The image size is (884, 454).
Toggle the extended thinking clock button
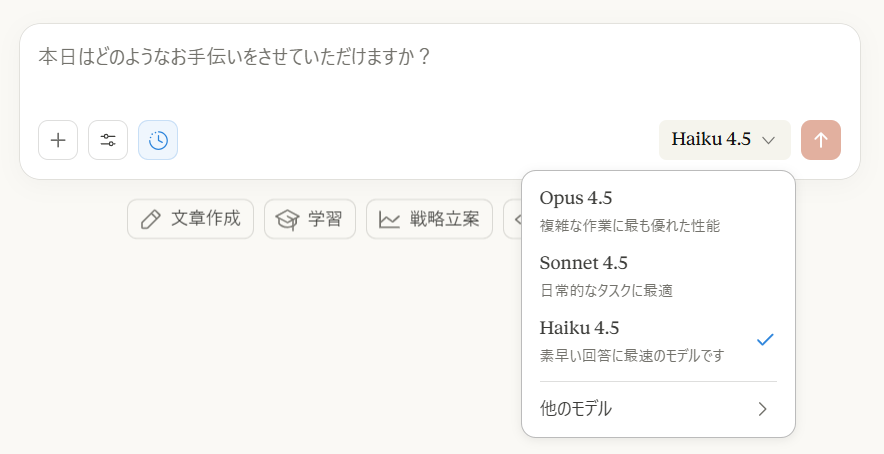[158, 140]
